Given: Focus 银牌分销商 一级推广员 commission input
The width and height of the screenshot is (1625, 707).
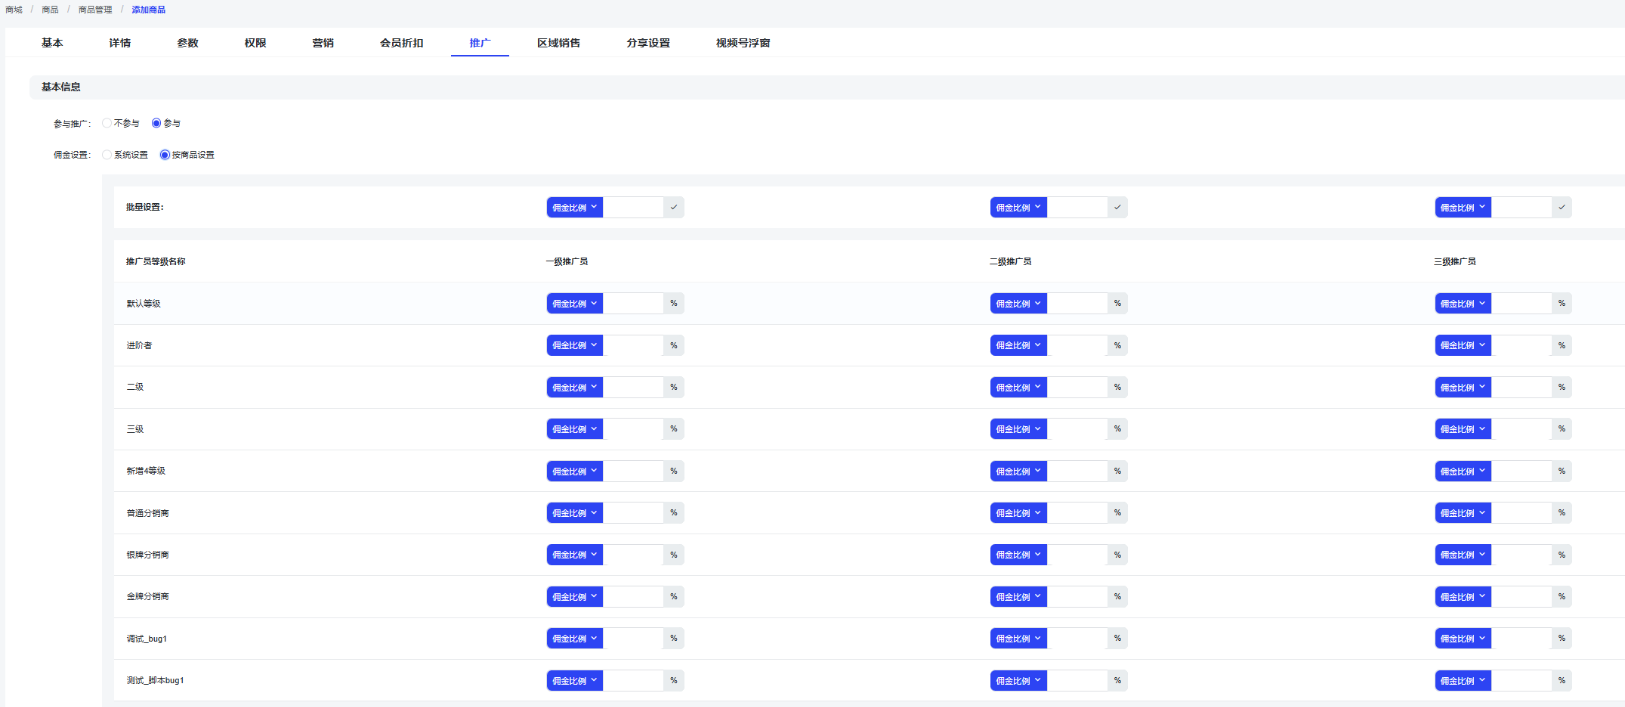Looking at the screenshot, I should (633, 554).
